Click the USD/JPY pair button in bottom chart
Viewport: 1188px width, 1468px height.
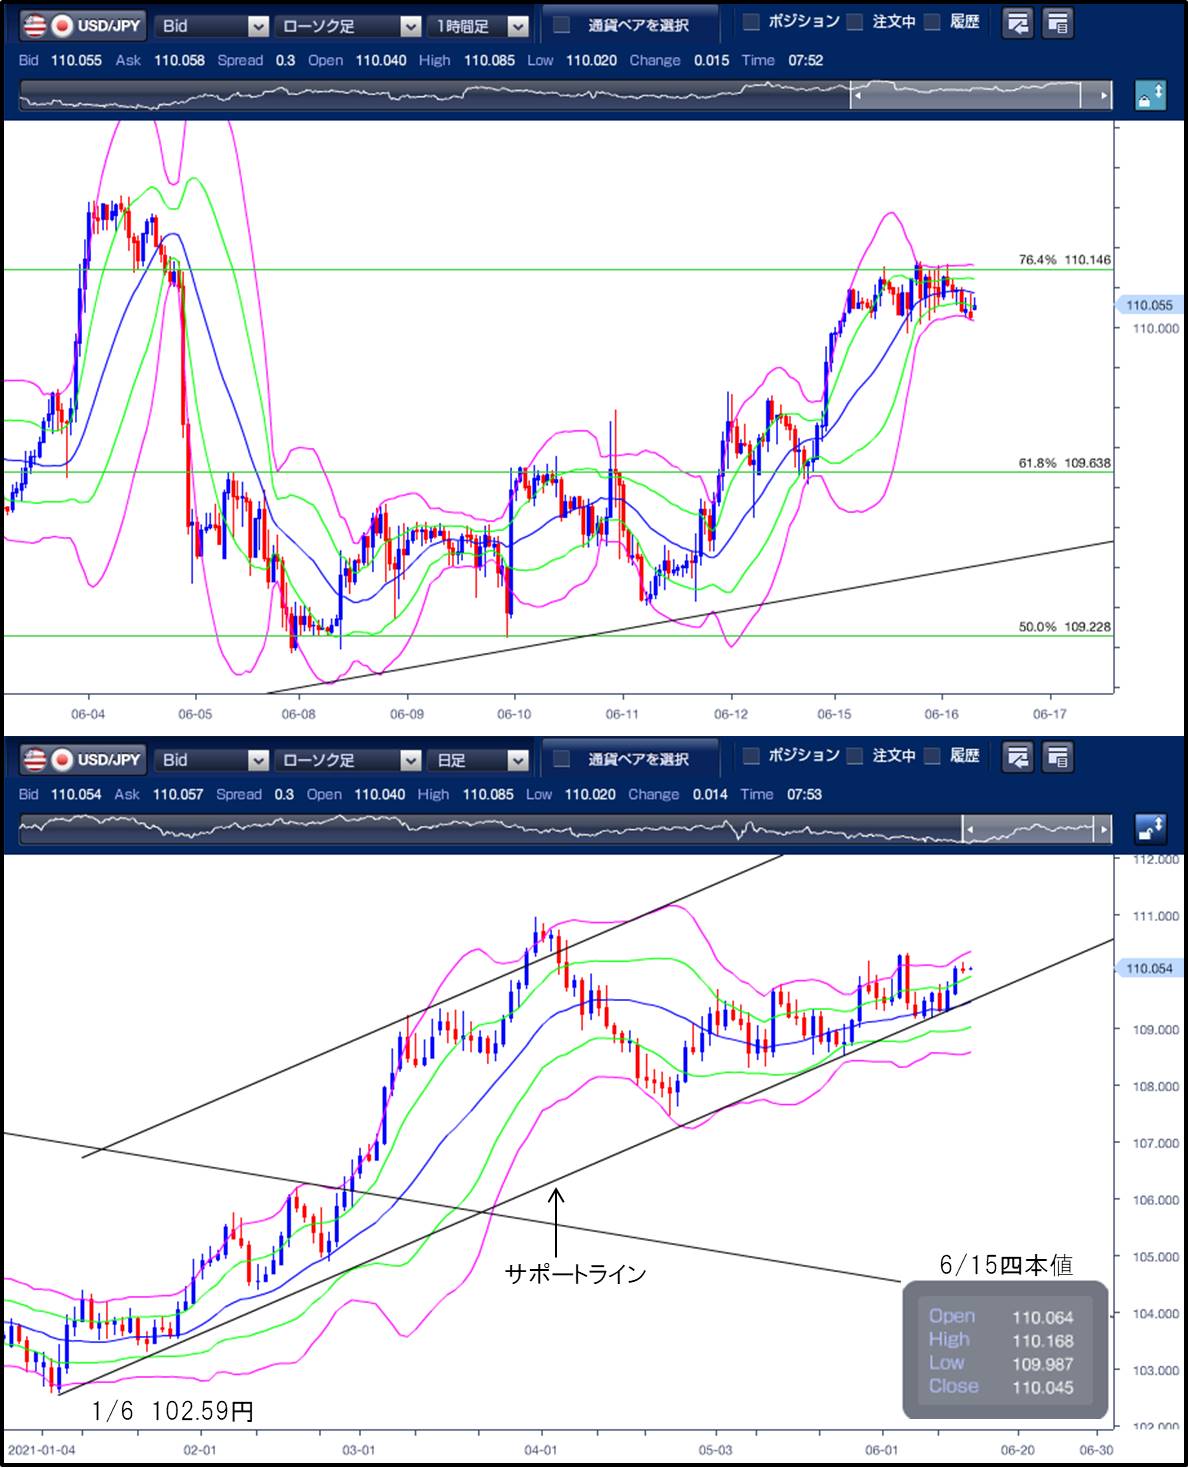pyautogui.click(x=83, y=759)
